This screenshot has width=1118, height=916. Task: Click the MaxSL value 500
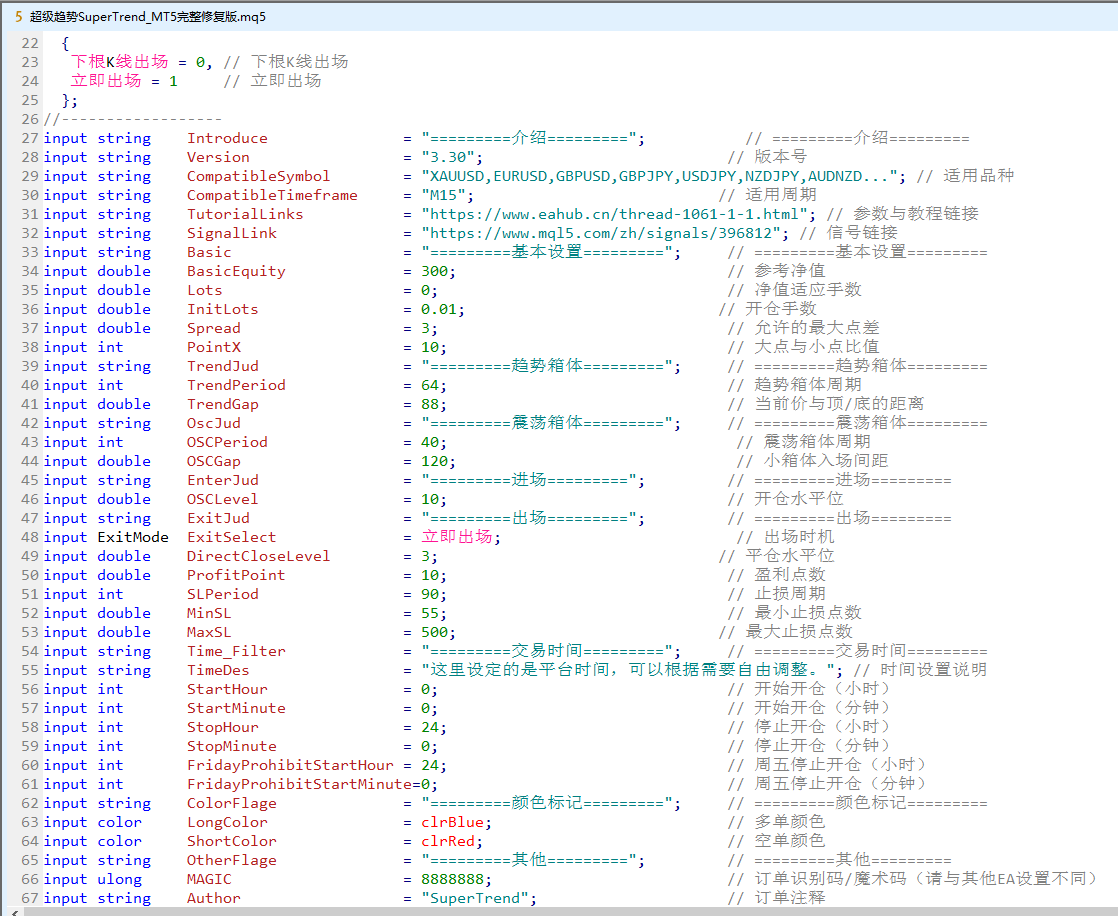(x=434, y=632)
